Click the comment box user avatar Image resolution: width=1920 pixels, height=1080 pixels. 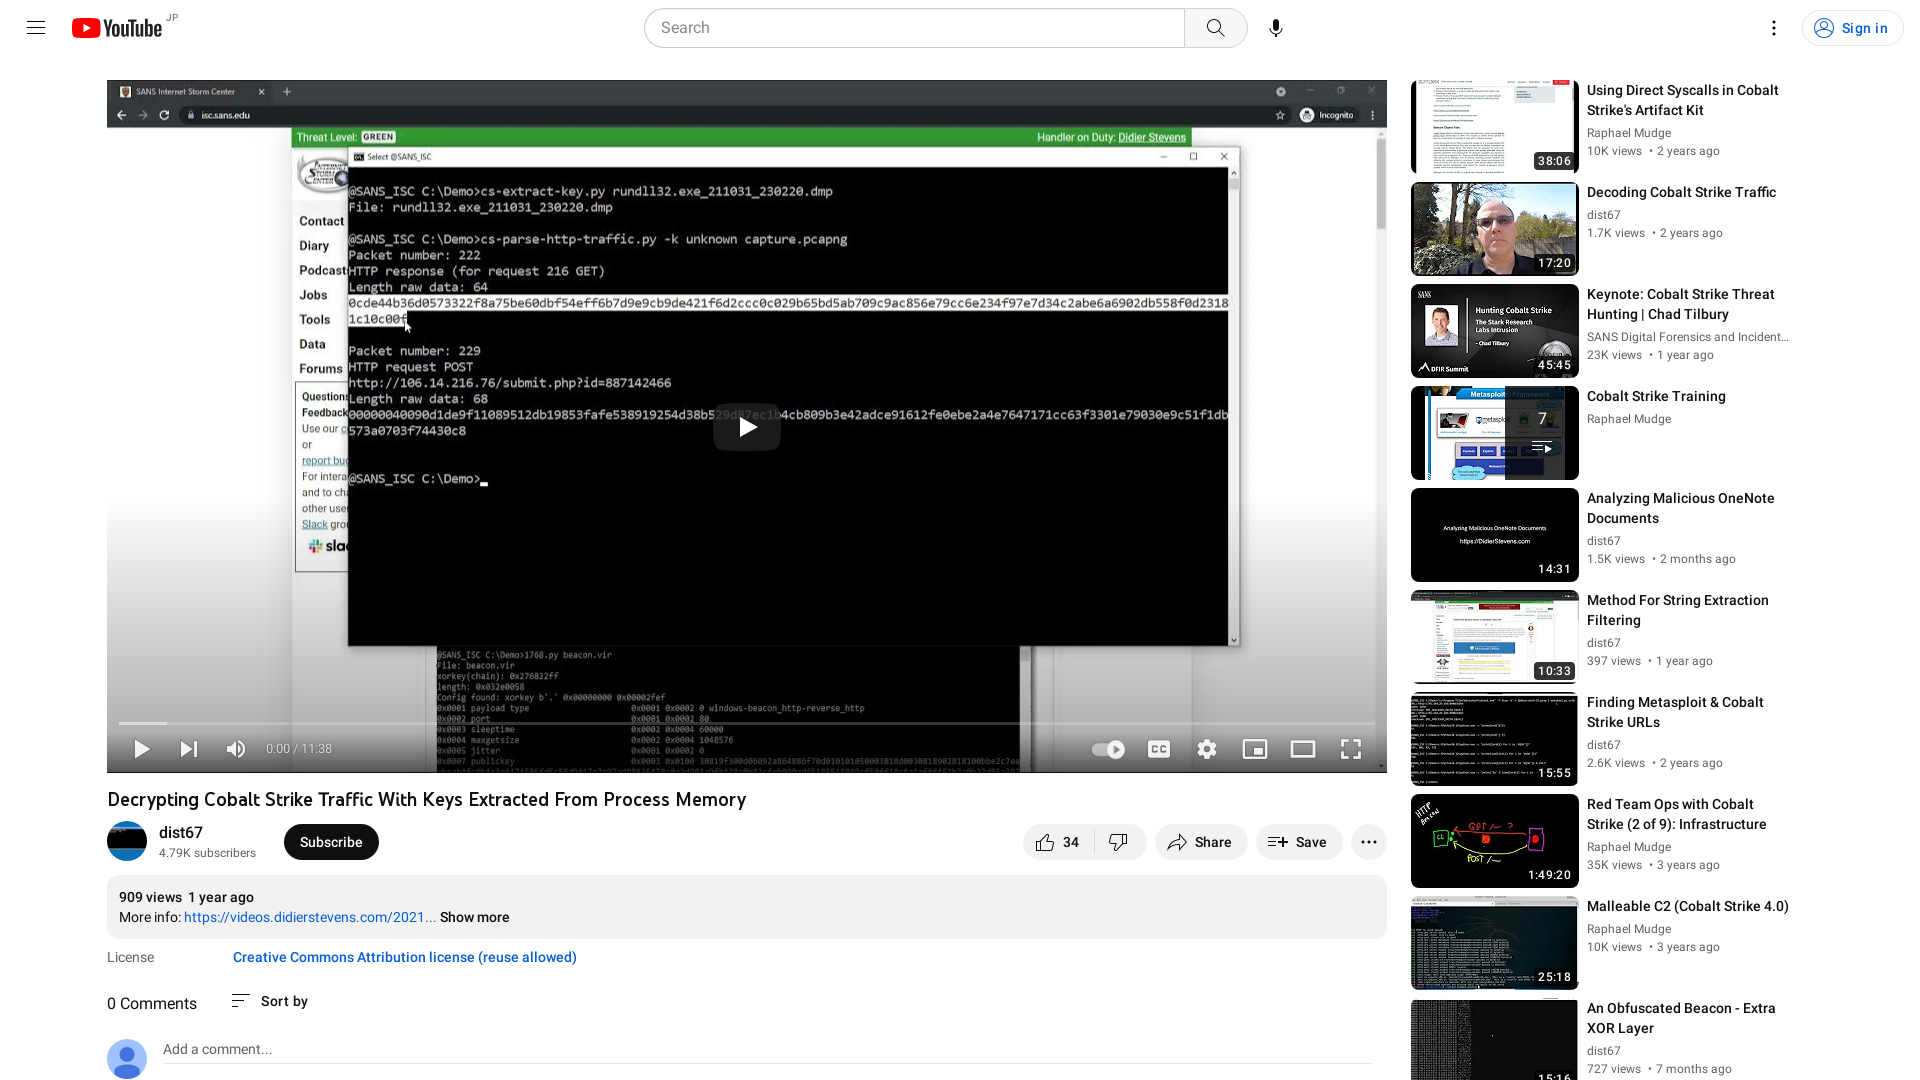click(127, 1059)
